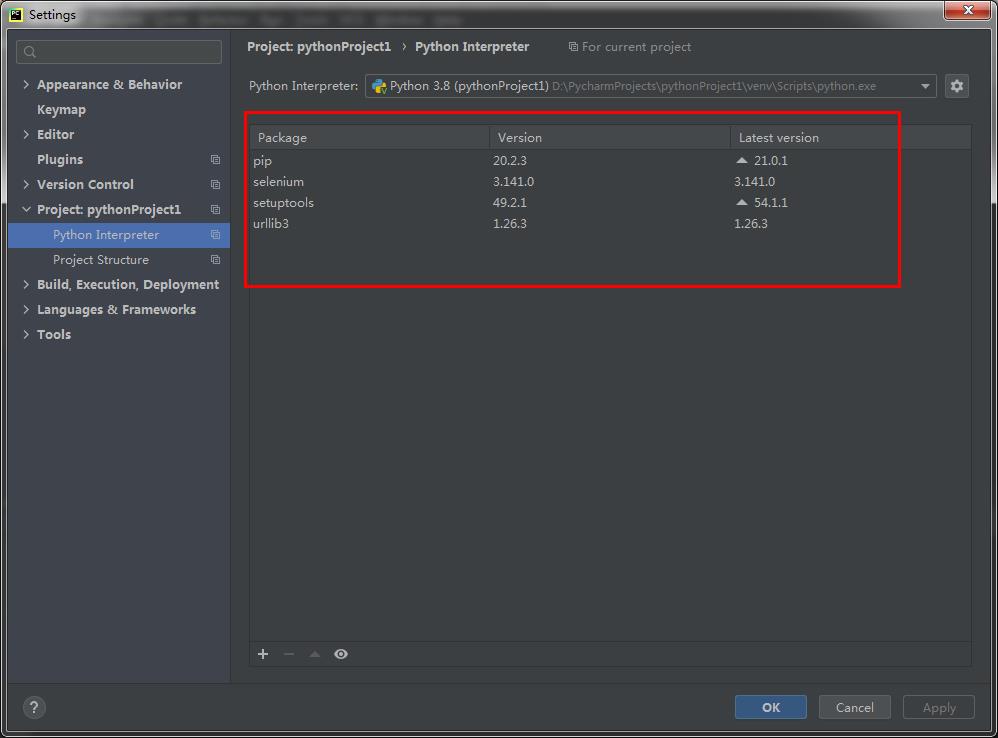The width and height of the screenshot is (998, 738).
Task: Click the question mark help icon
Action: click(34, 707)
